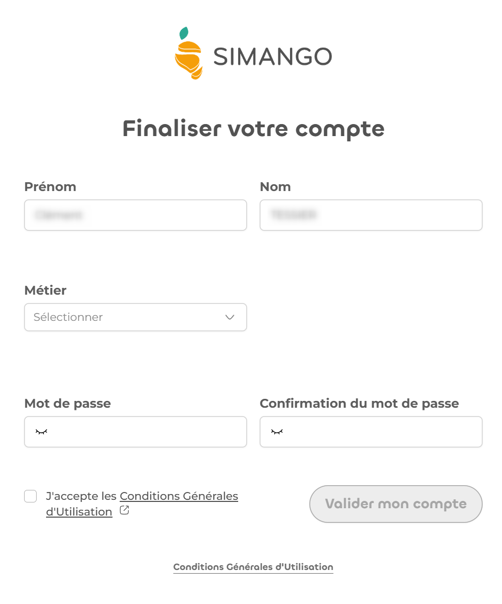
Task: Click the Prénom field label
Action: click(x=50, y=187)
